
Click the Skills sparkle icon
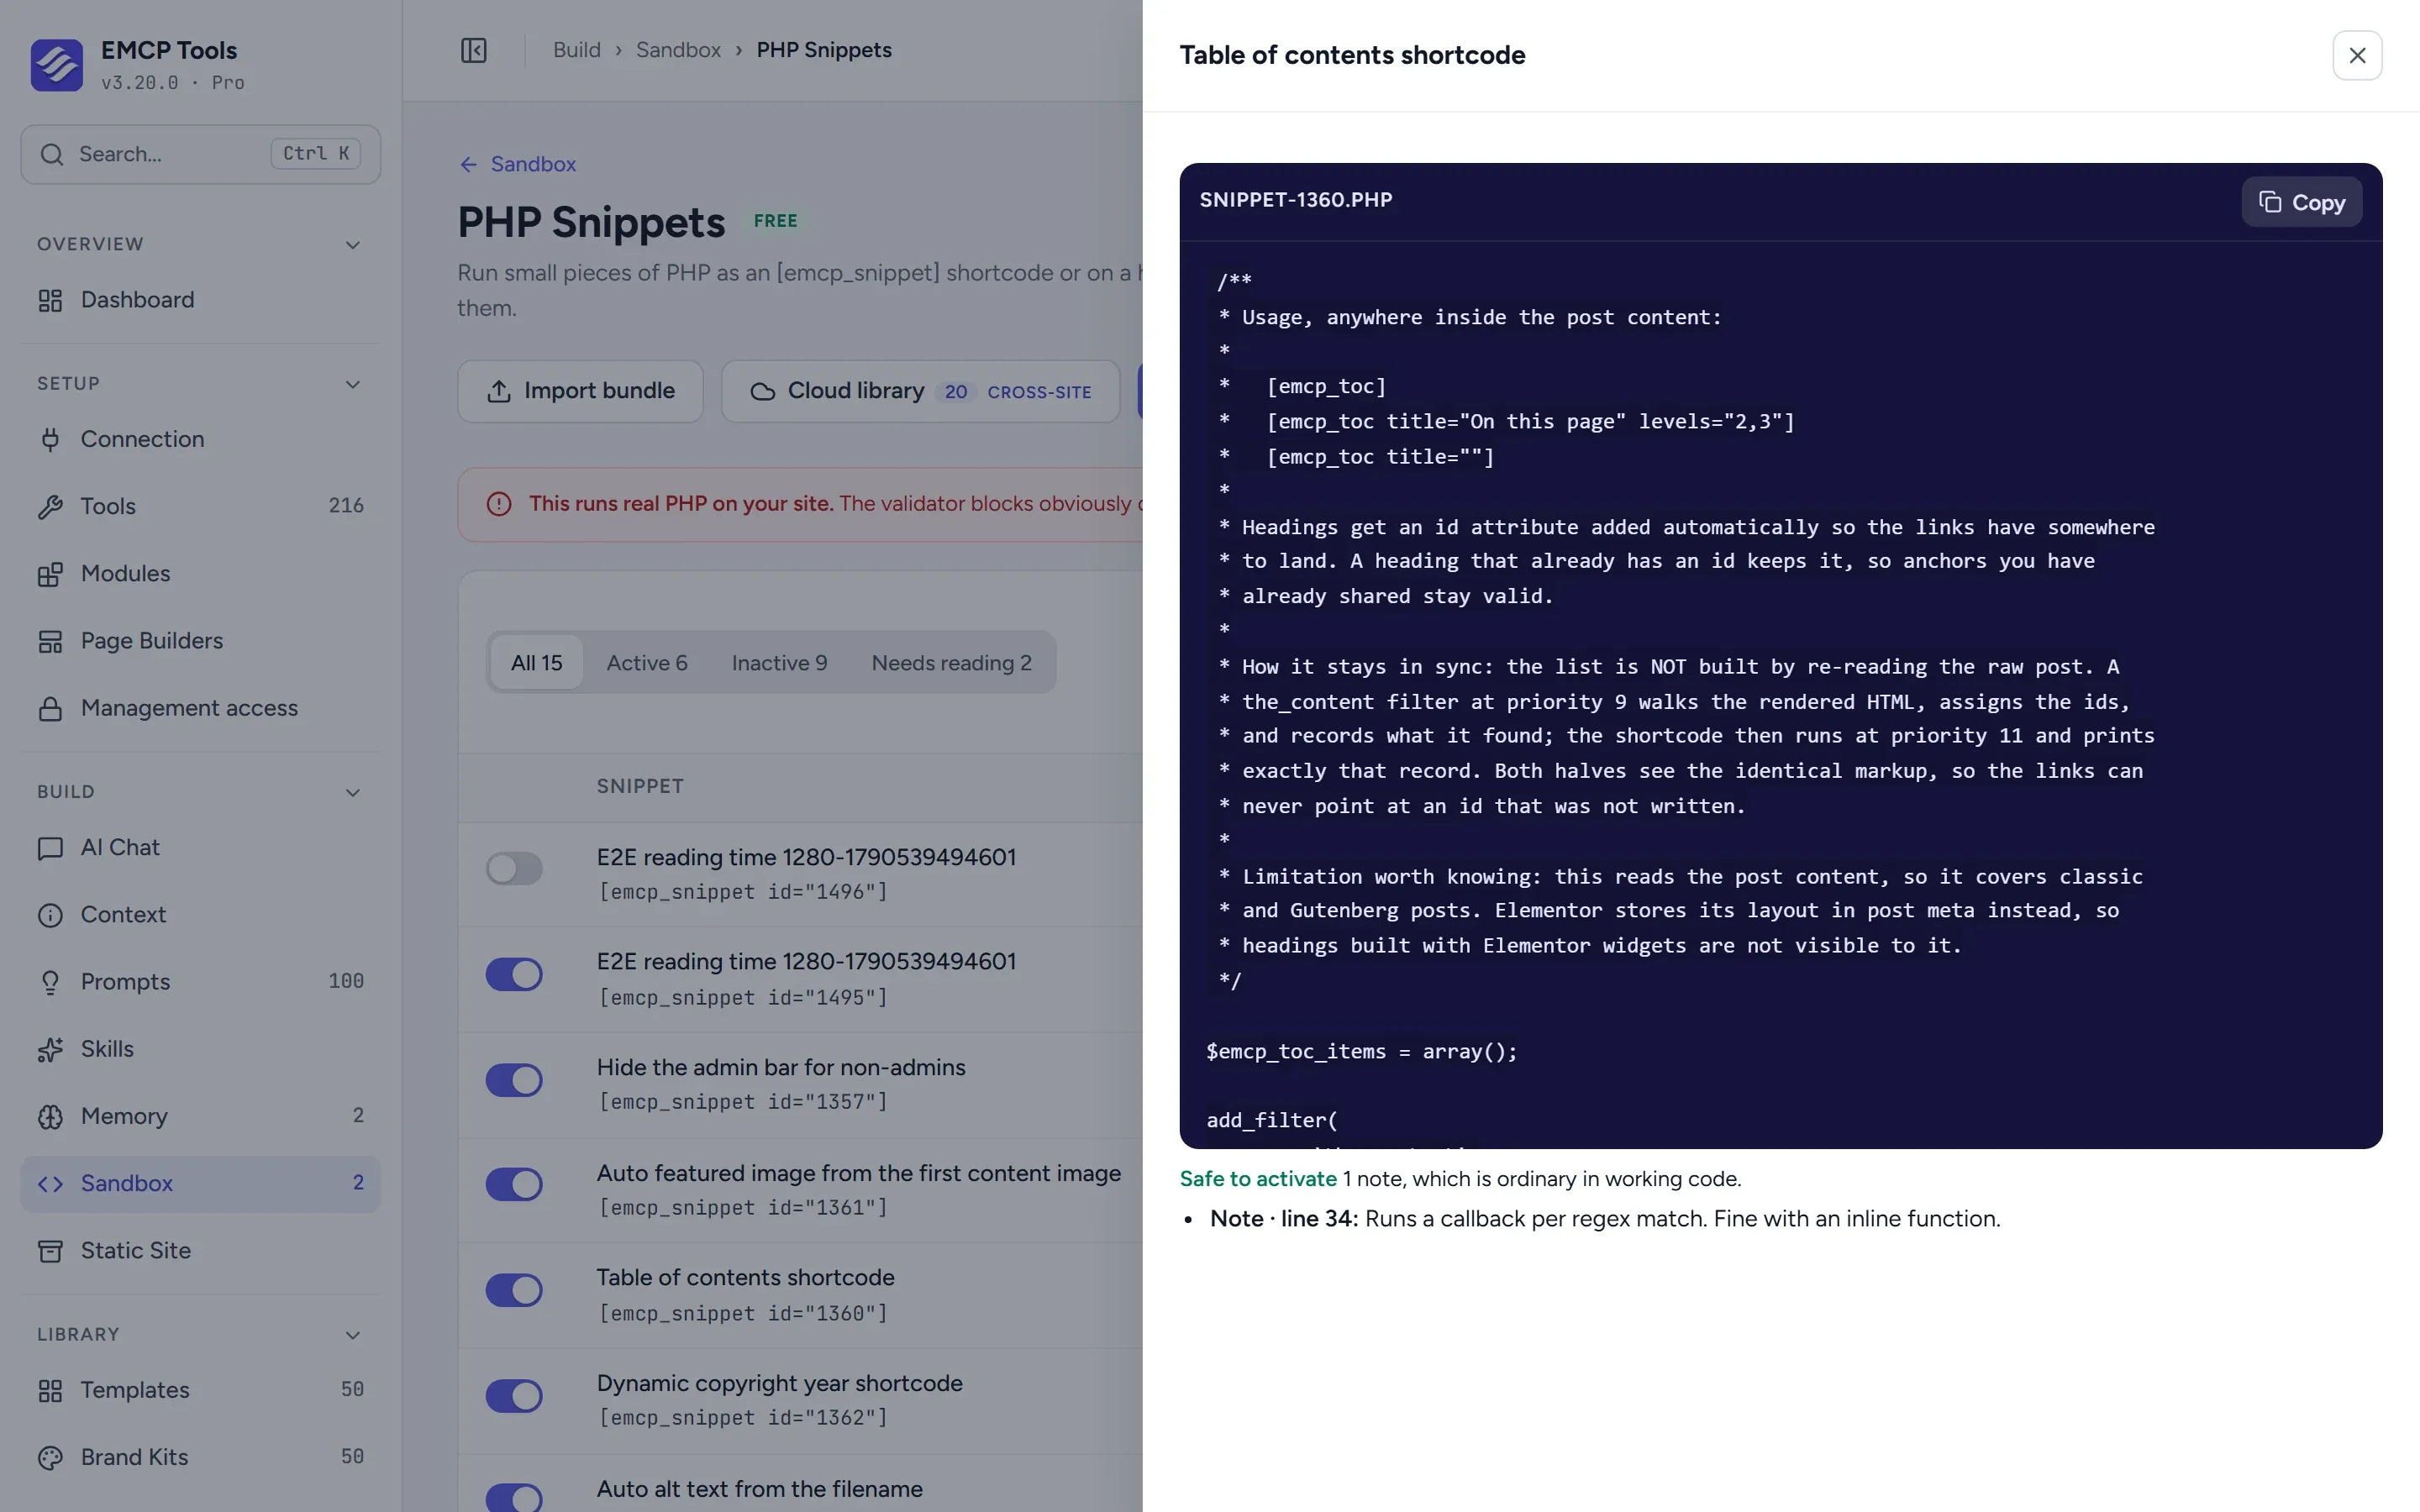coord(50,1049)
